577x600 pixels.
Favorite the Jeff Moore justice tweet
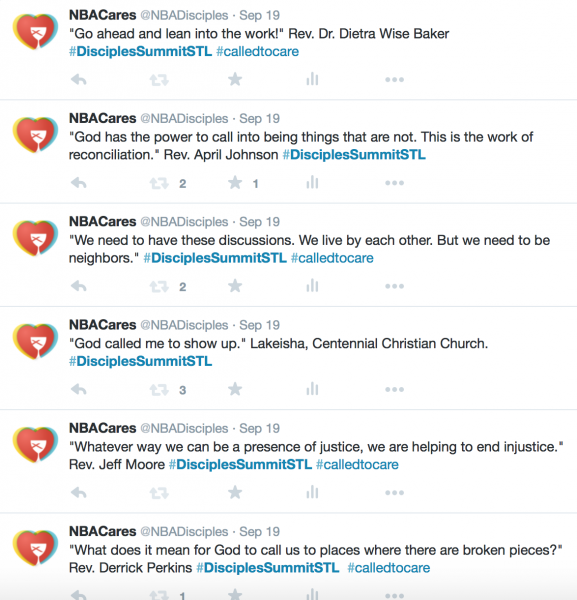[235, 492]
